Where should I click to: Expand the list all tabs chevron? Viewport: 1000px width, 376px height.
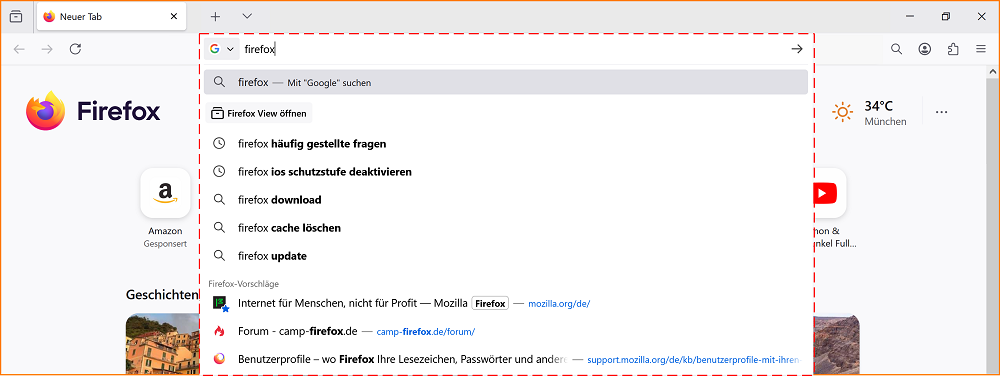pyautogui.click(x=247, y=17)
